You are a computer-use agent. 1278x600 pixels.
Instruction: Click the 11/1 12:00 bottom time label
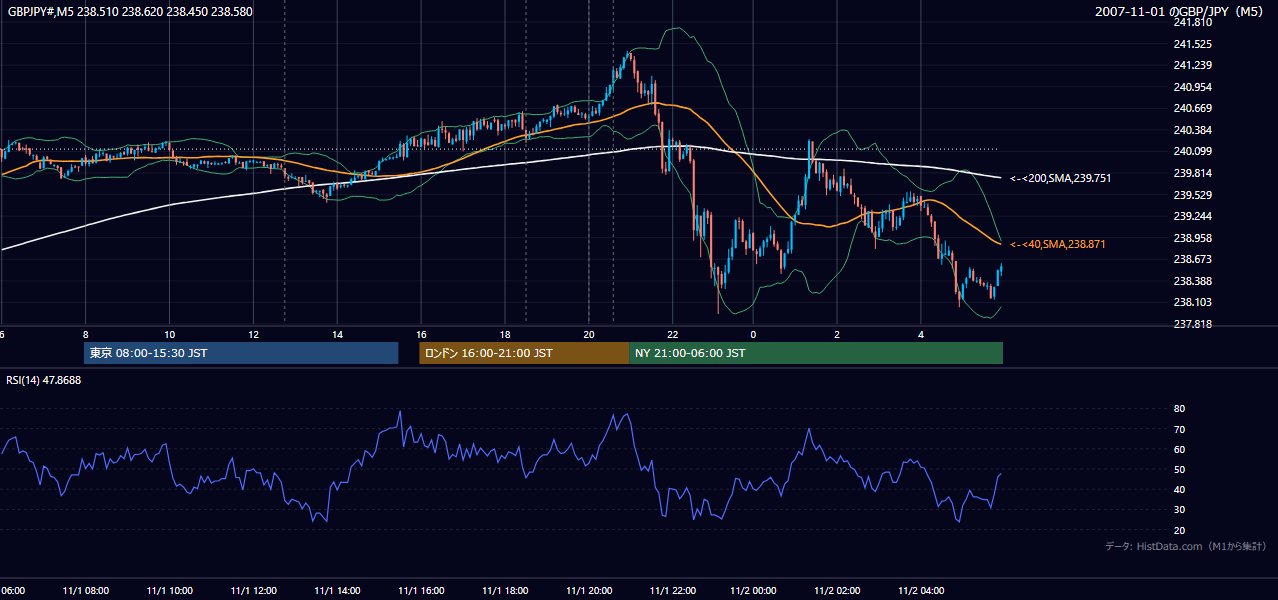253,590
